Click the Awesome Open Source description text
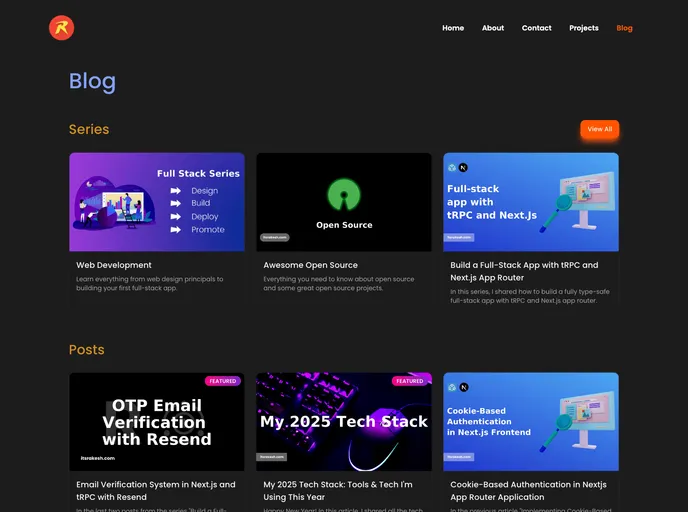The image size is (688, 512). (x=339, y=283)
